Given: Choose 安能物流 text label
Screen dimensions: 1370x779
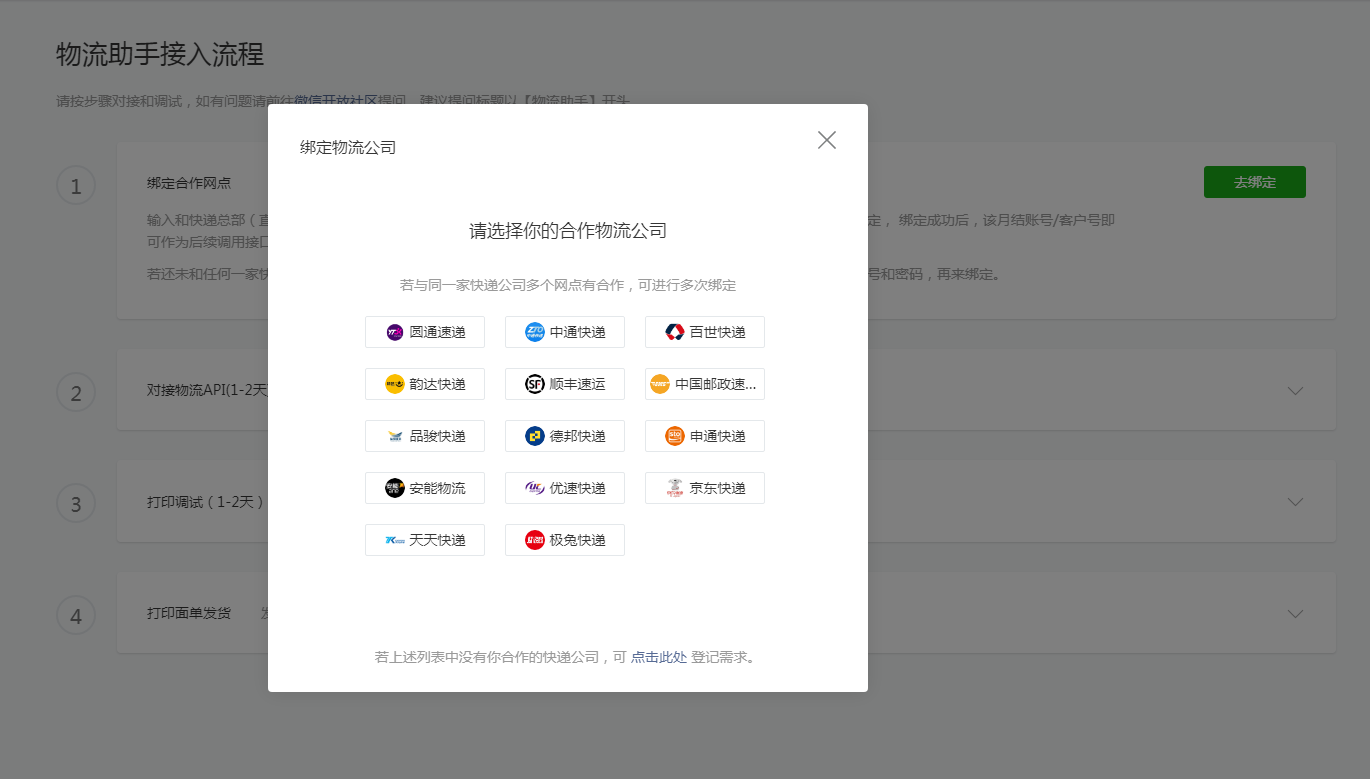Looking at the screenshot, I should tap(438, 488).
